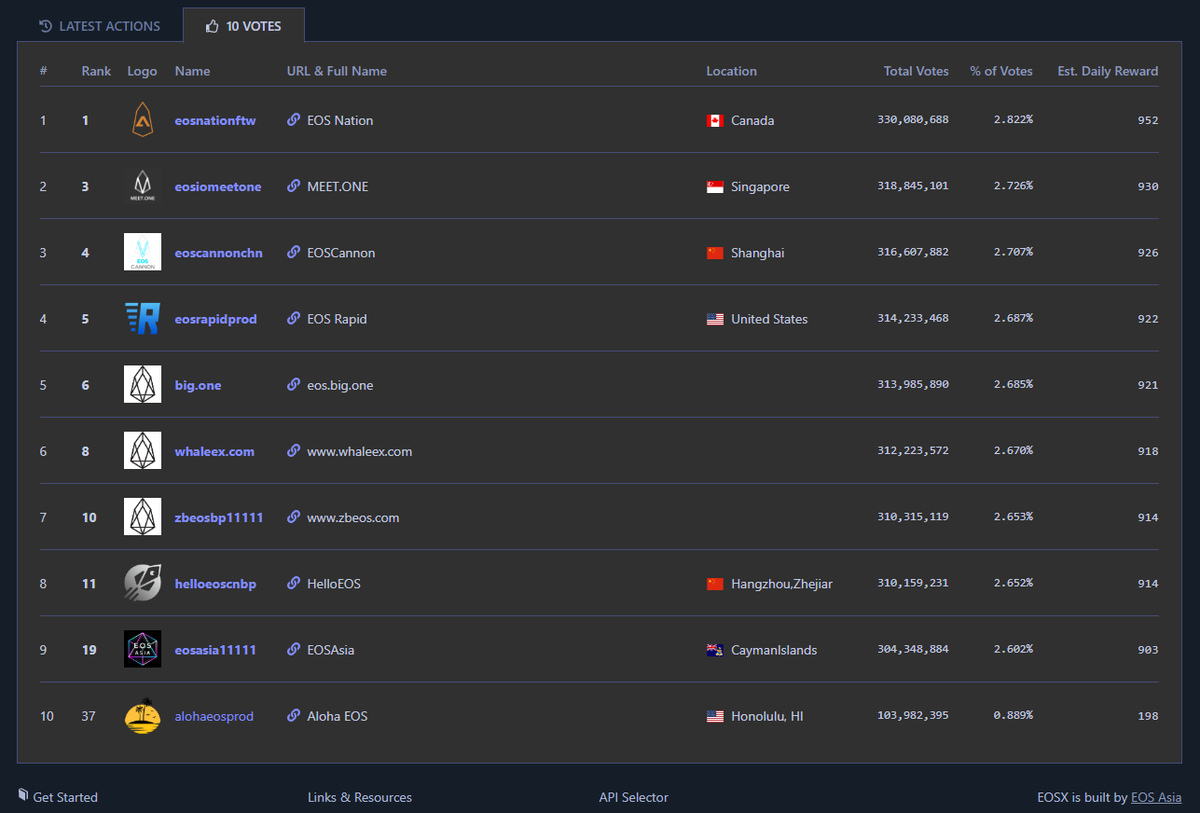This screenshot has width=1200, height=813.
Task: Open the eosrapidprod account
Action: [216, 319]
